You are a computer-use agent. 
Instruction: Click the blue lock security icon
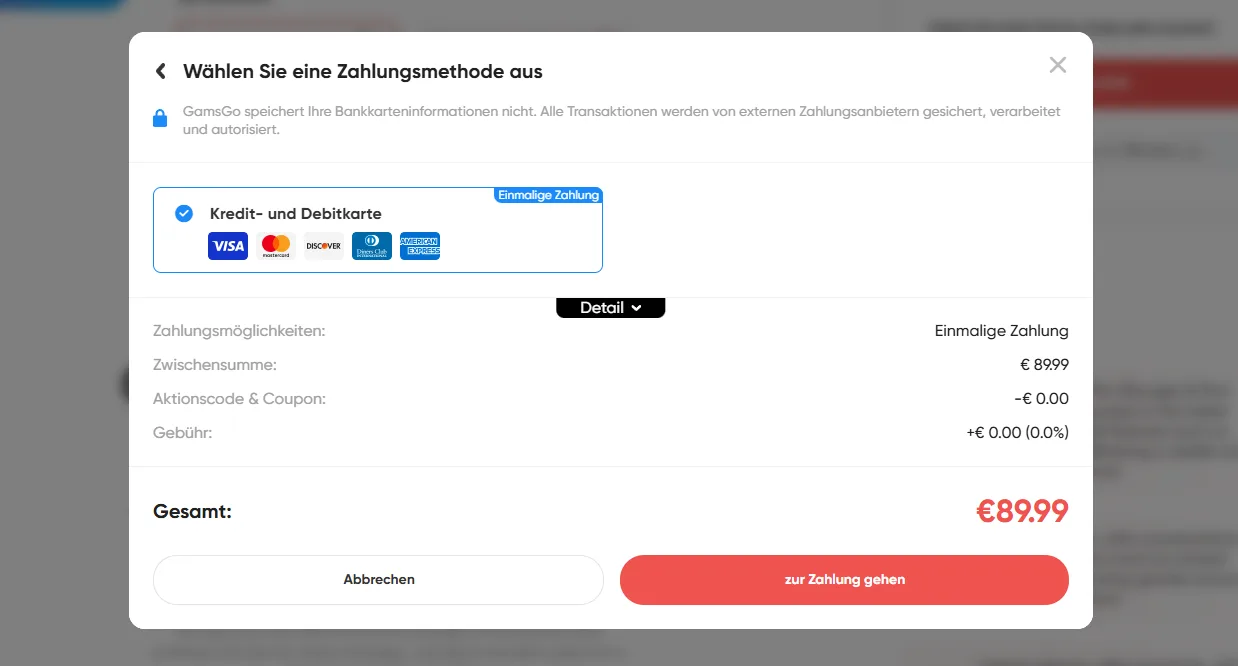click(x=160, y=118)
